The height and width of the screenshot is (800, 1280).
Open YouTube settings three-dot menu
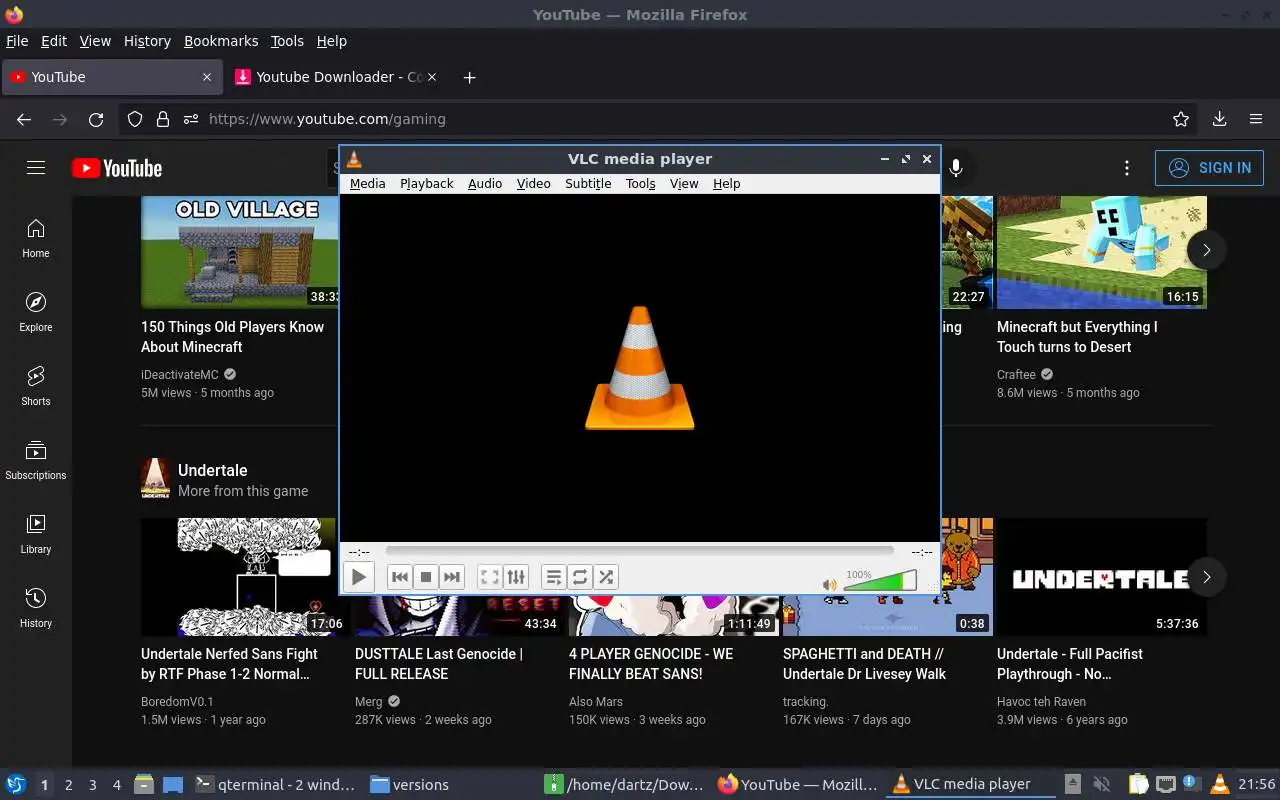coord(1127,168)
